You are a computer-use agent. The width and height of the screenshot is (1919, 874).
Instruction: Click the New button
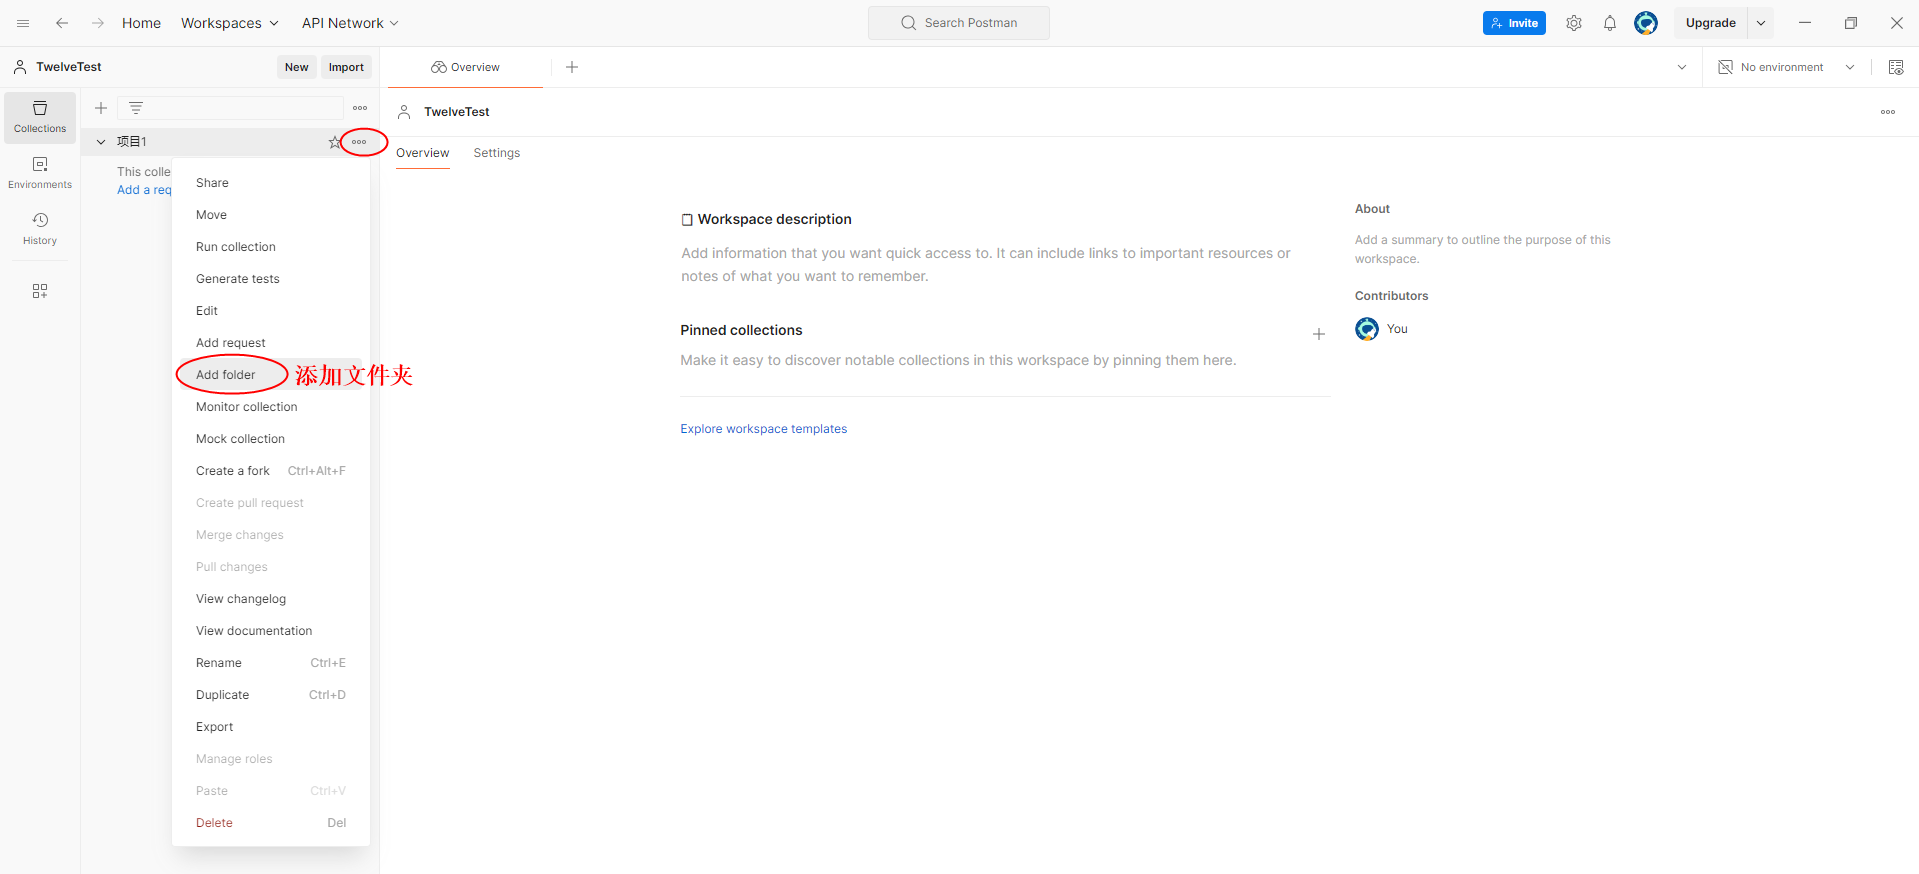[x=297, y=67]
